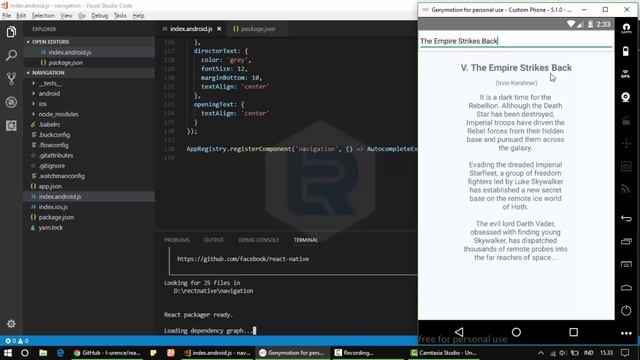
Task: Open Genymotion device ID widget
Action: click(x=626, y=166)
